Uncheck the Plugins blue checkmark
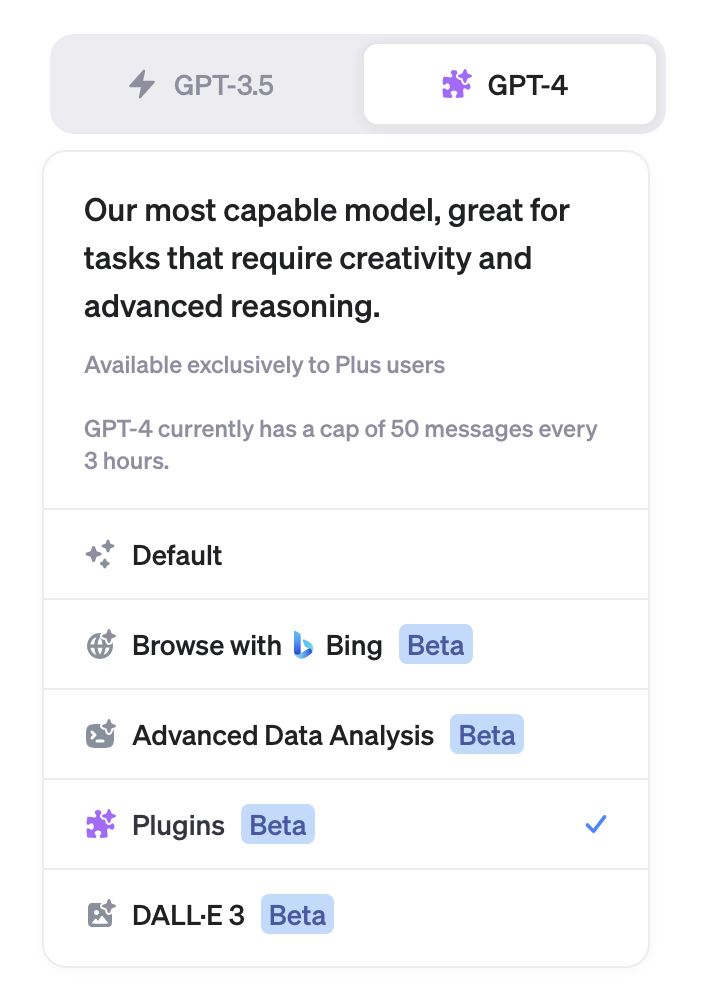Image resolution: width=712 pixels, height=1004 pixels. click(x=596, y=825)
